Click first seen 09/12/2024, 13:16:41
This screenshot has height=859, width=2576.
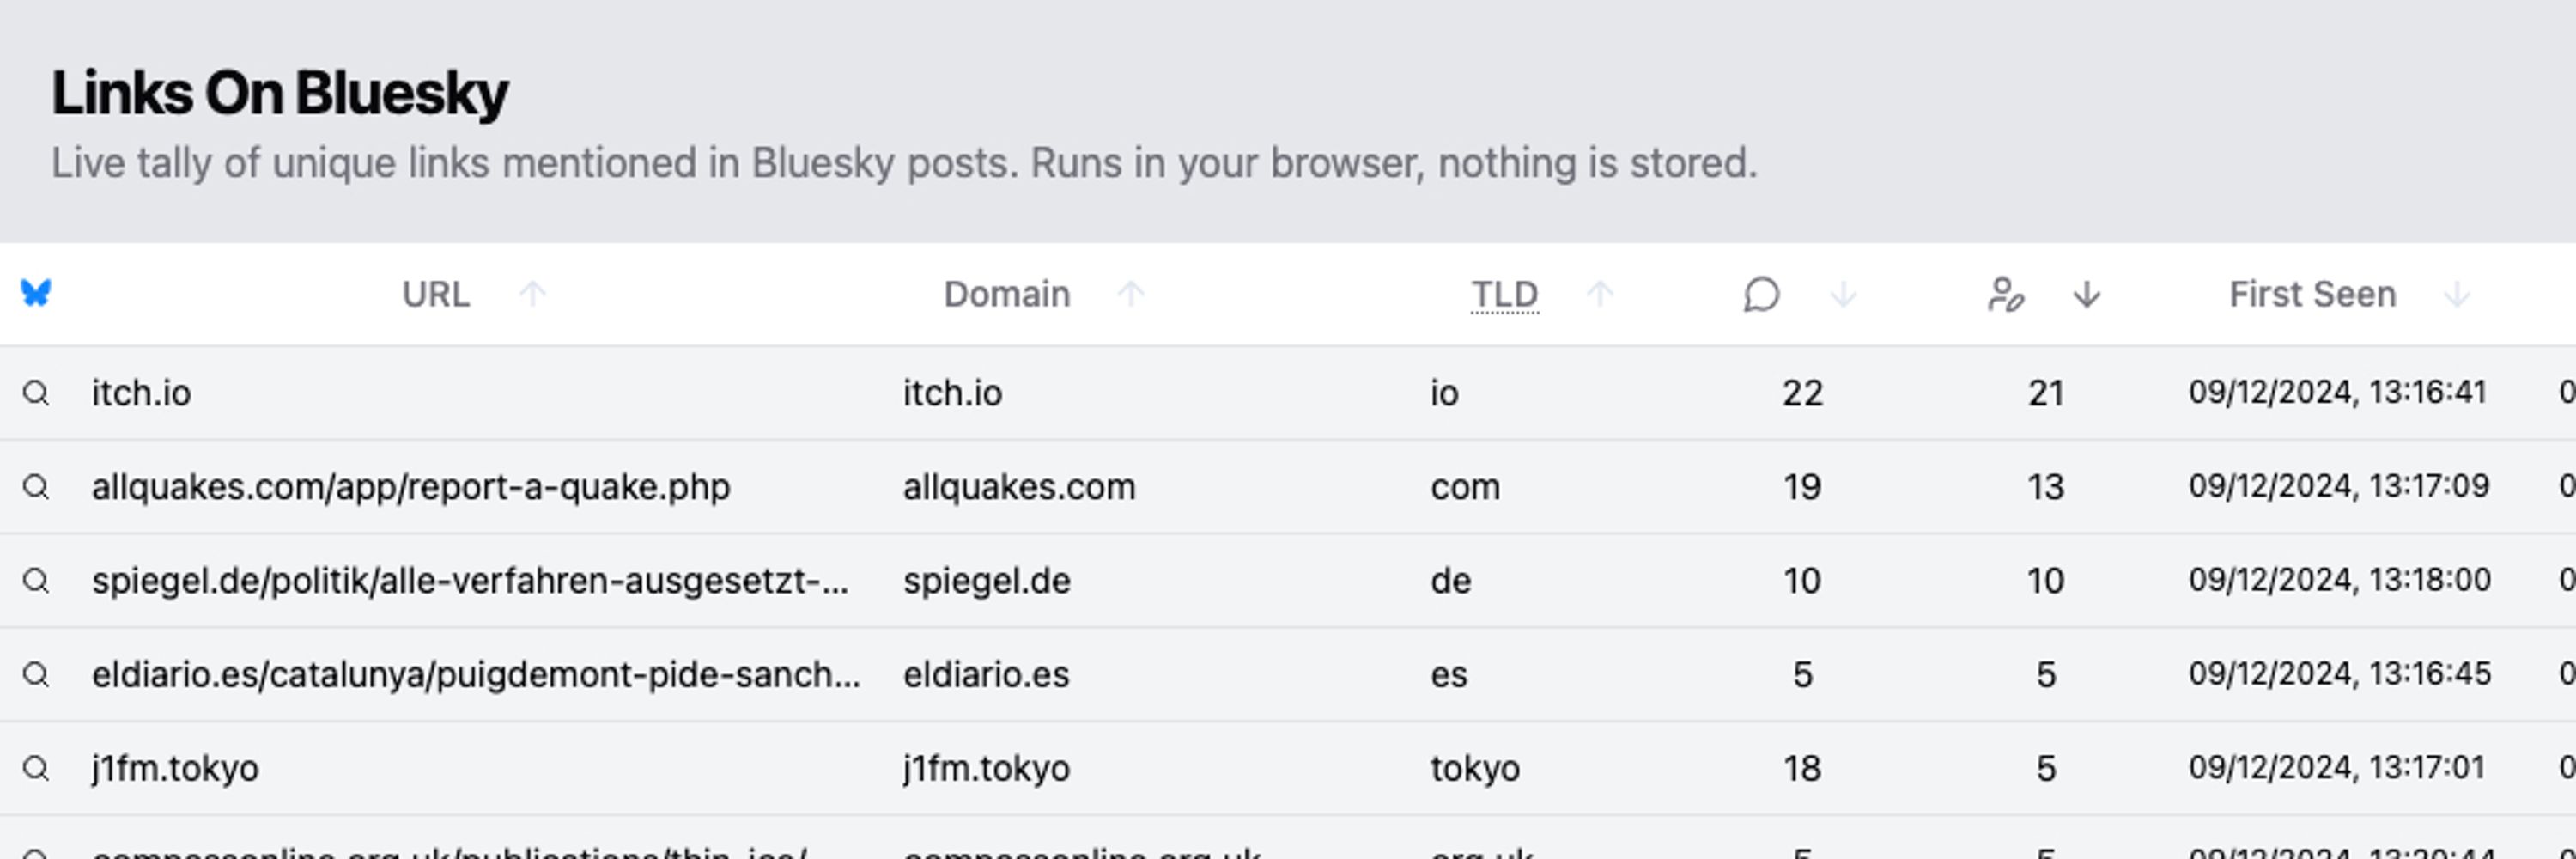pos(2337,392)
